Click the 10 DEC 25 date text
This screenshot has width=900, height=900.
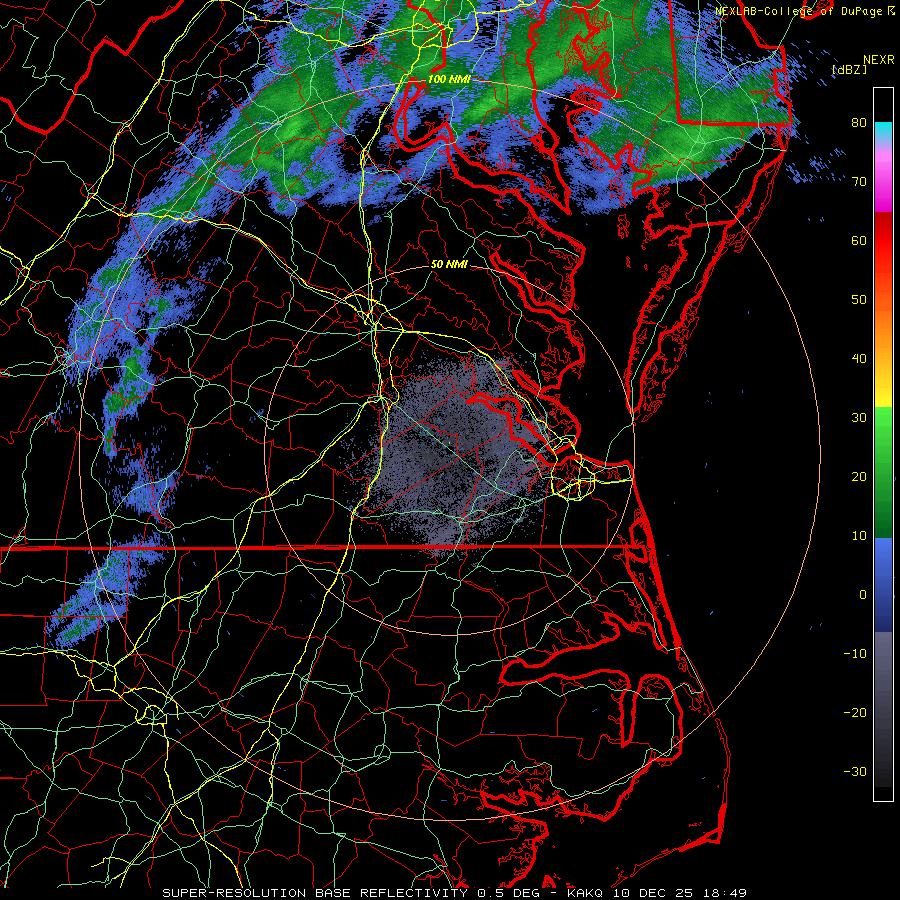point(652,893)
